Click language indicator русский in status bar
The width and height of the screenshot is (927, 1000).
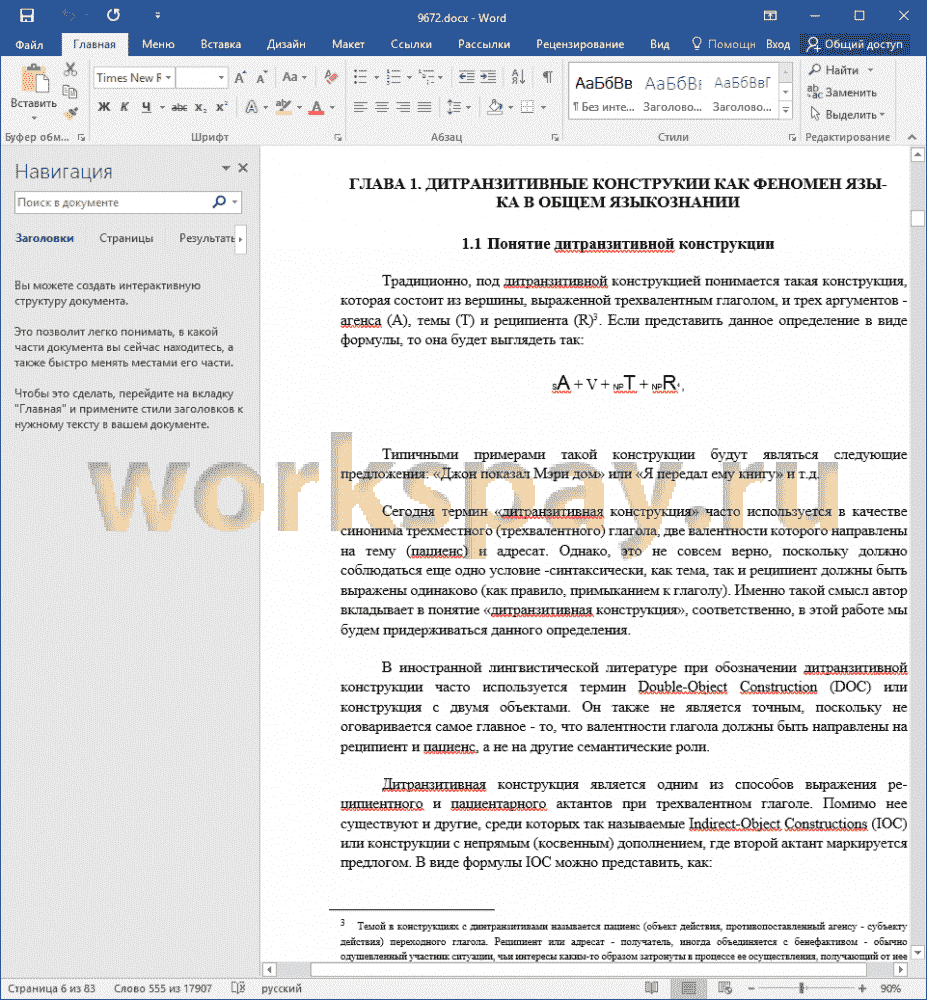pos(281,988)
